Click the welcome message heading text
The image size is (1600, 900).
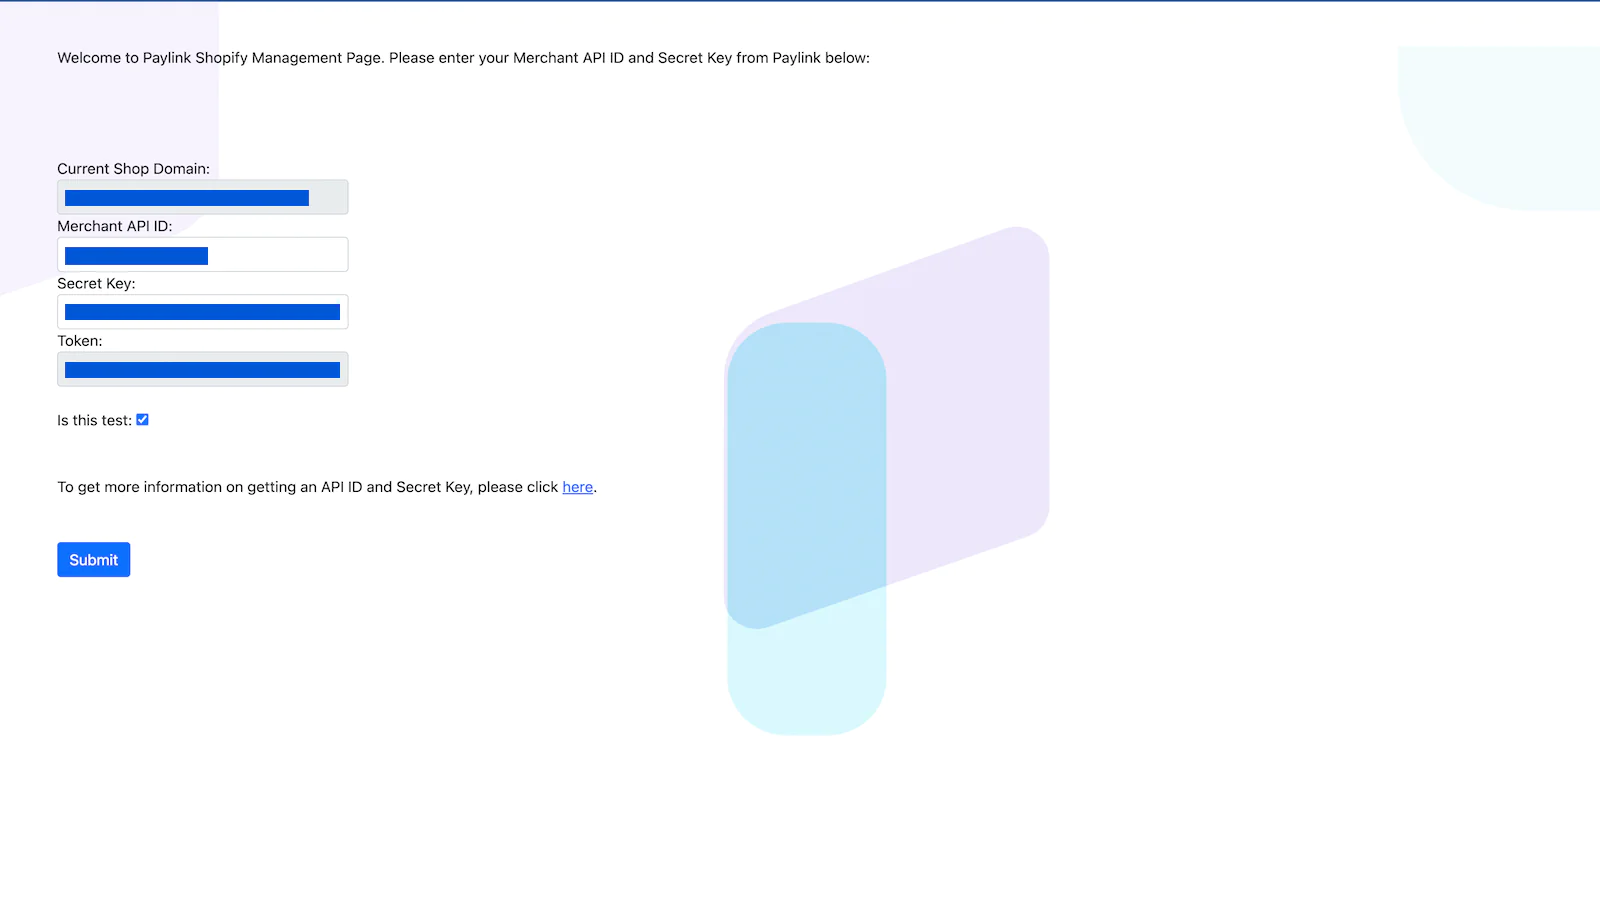pos(464,58)
